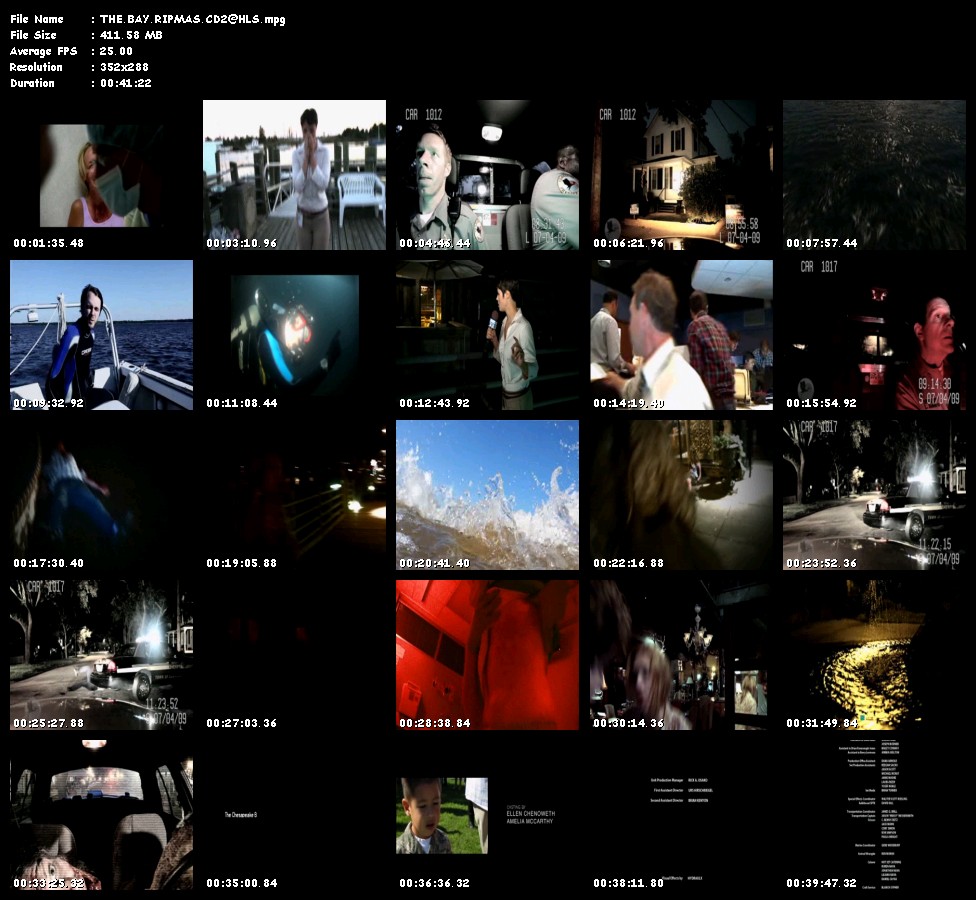Click the chandelier thumbnail 00:30:14.36
This screenshot has width=976, height=900.
click(x=682, y=655)
